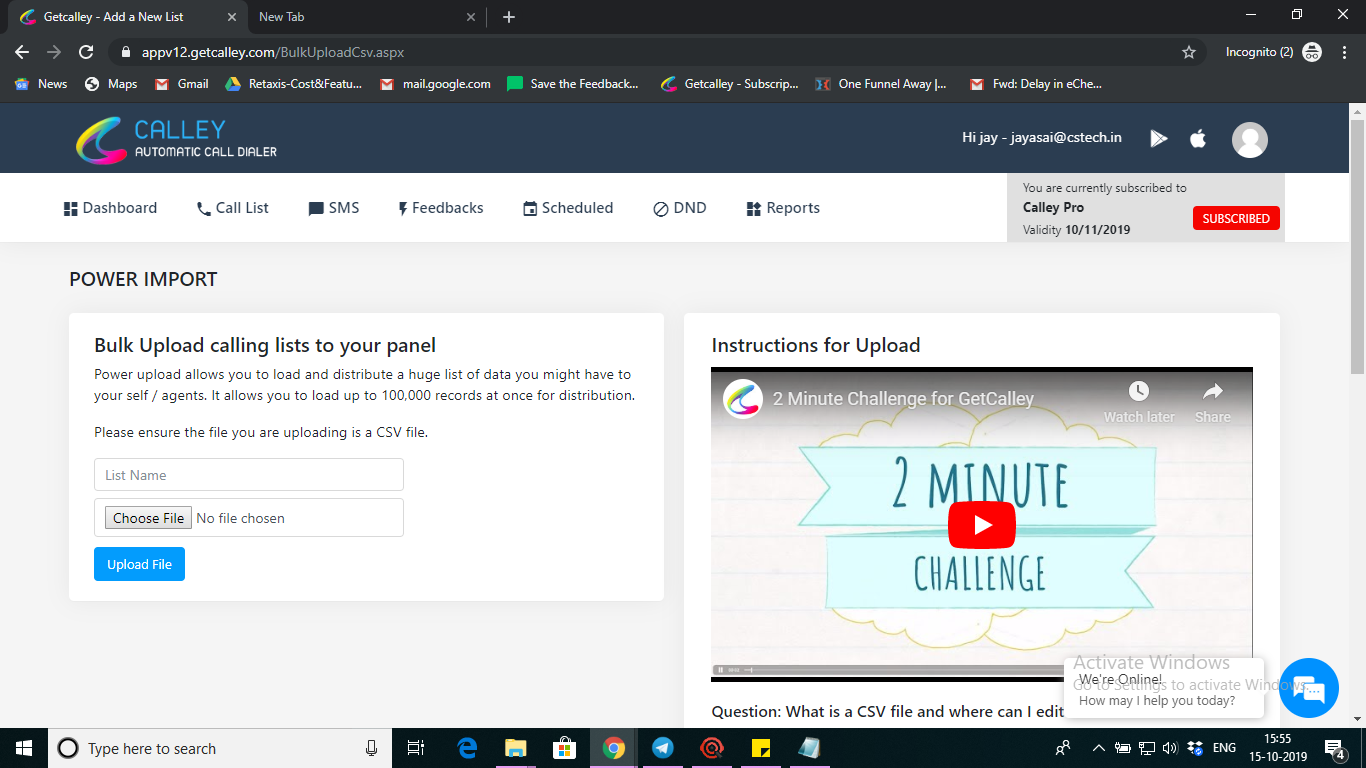Image resolution: width=1366 pixels, height=768 pixels.
Task: Open the video title link
Action: click(903, 398)
